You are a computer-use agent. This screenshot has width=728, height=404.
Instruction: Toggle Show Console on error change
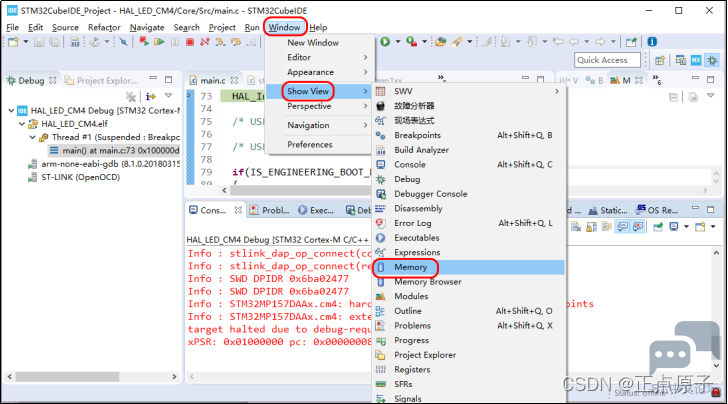[x=638, y=227]
